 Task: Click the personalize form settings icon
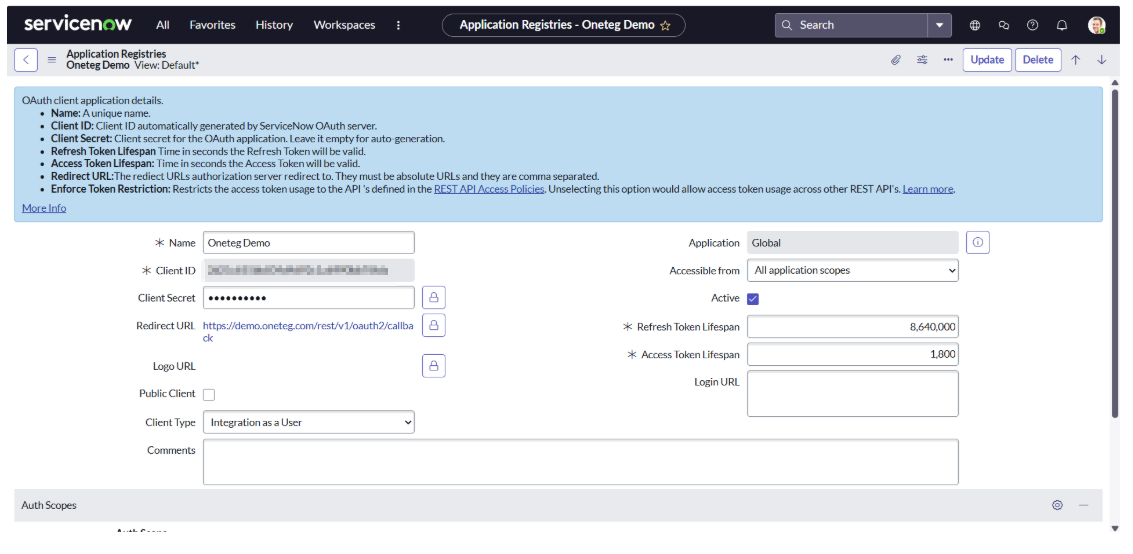(x=922, y=60)
